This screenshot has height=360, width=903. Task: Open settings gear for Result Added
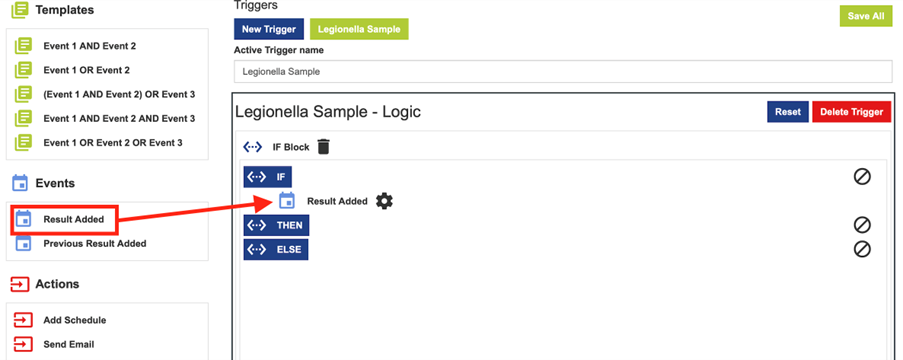[x=384, y=201]
